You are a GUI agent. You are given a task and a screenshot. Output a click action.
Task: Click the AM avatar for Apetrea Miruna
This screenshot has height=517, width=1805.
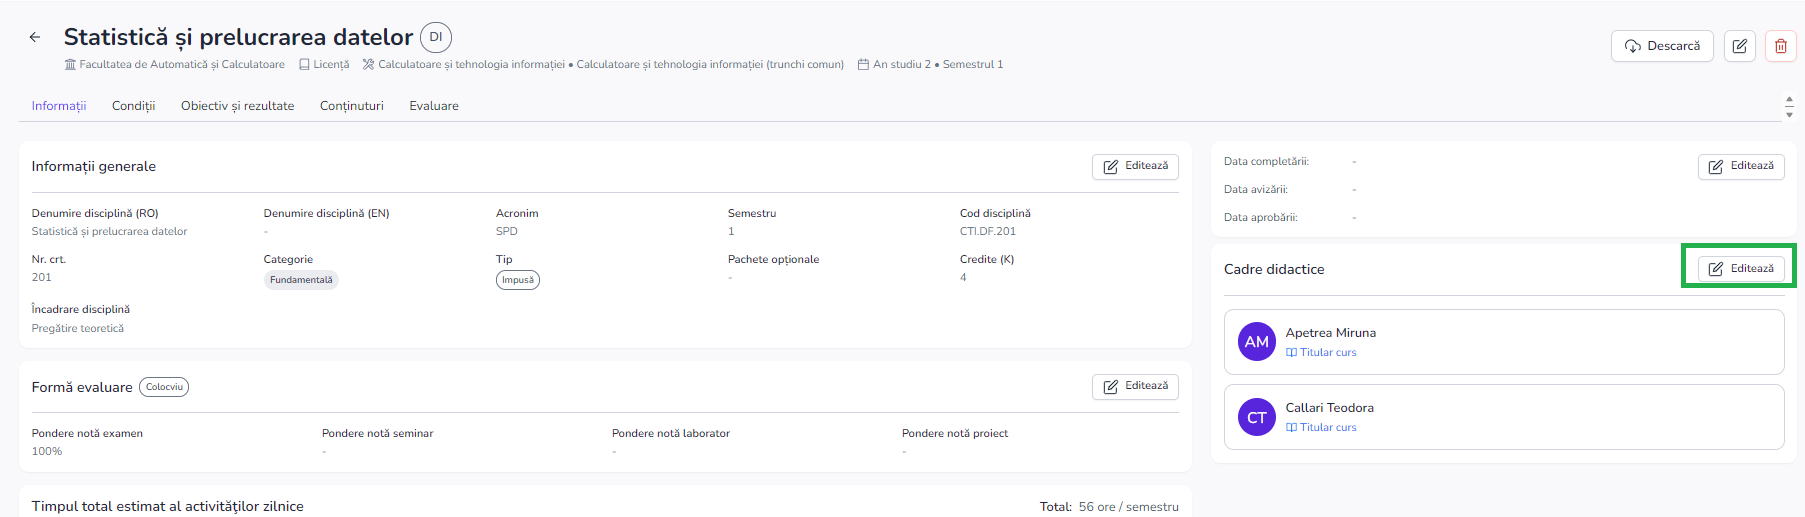point(1256,342)
